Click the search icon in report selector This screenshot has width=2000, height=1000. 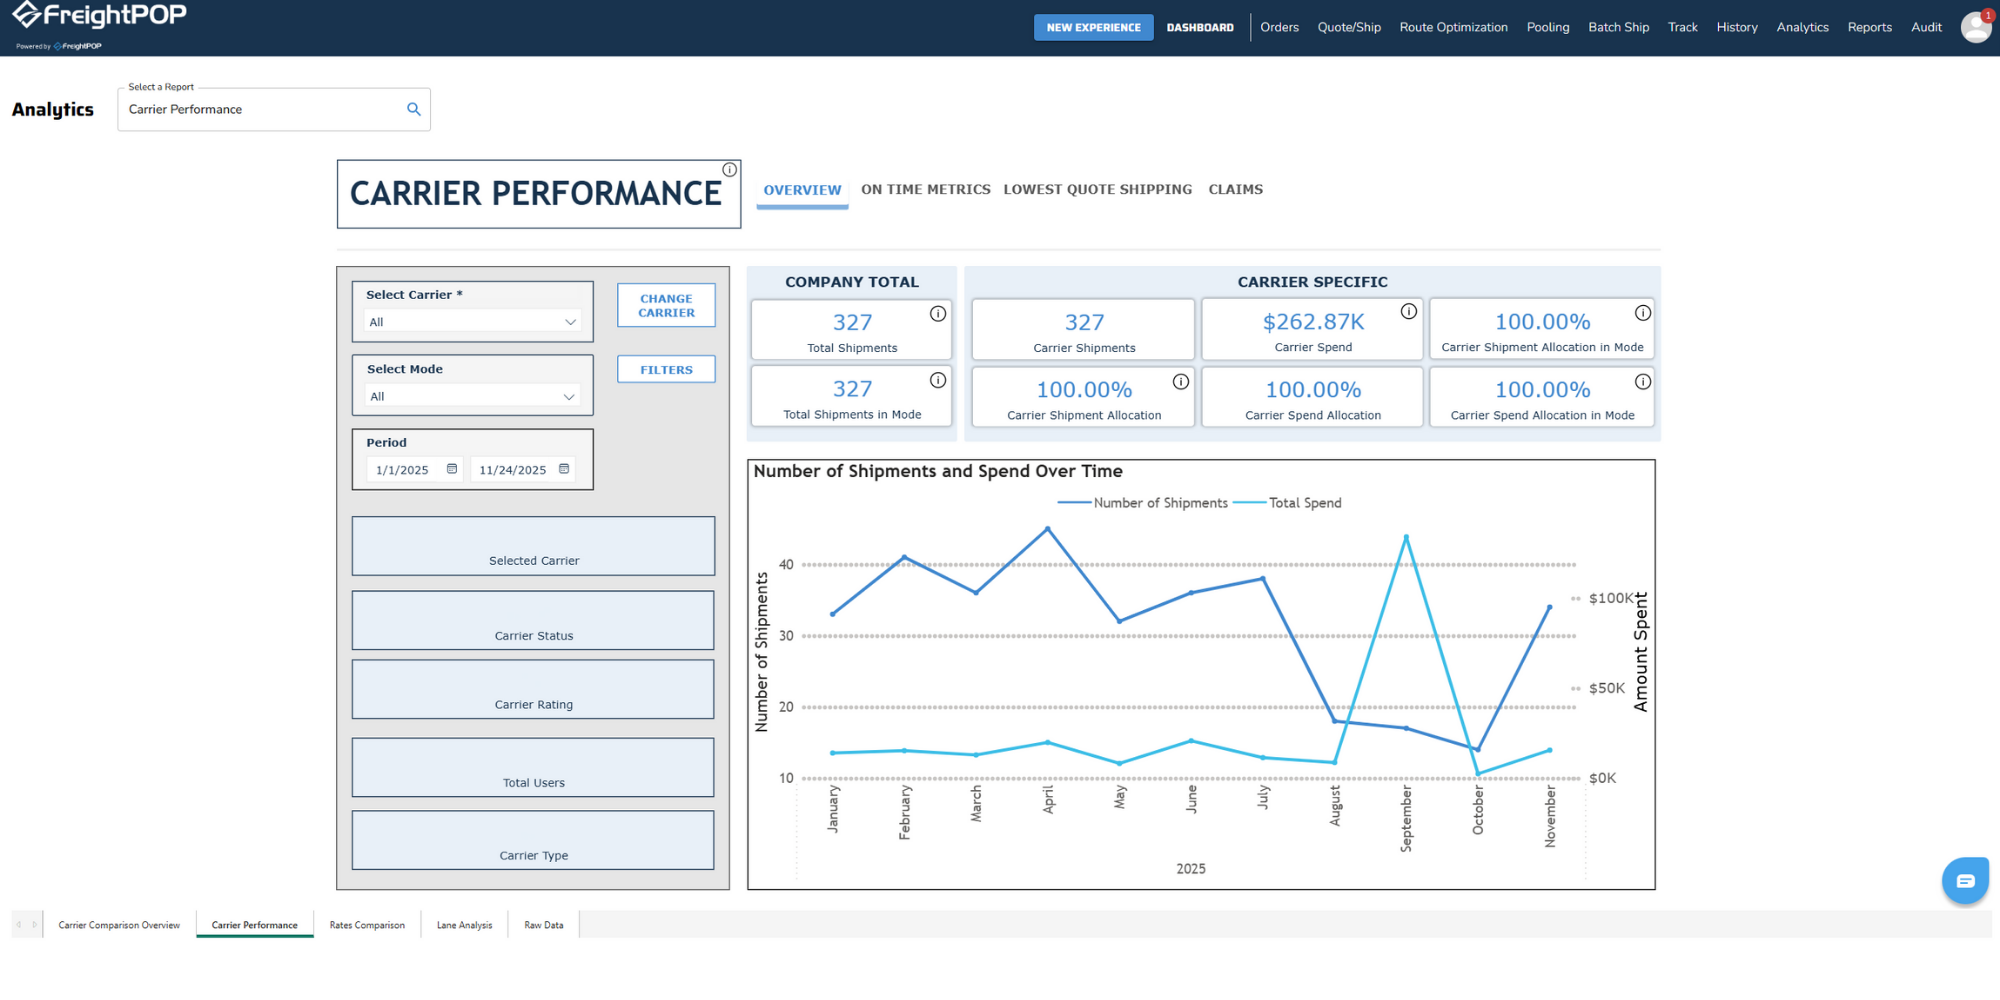[x=413, y=109]
